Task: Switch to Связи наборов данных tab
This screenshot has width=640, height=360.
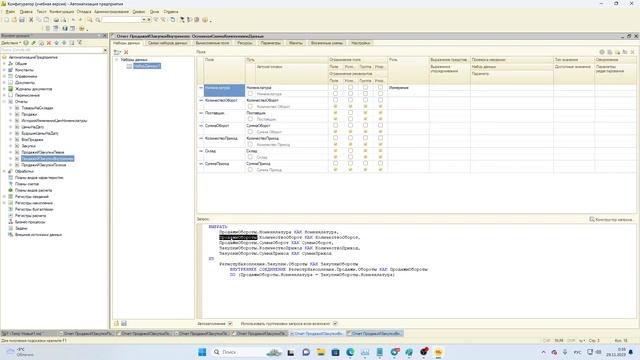Action: (x=167, y=43)
